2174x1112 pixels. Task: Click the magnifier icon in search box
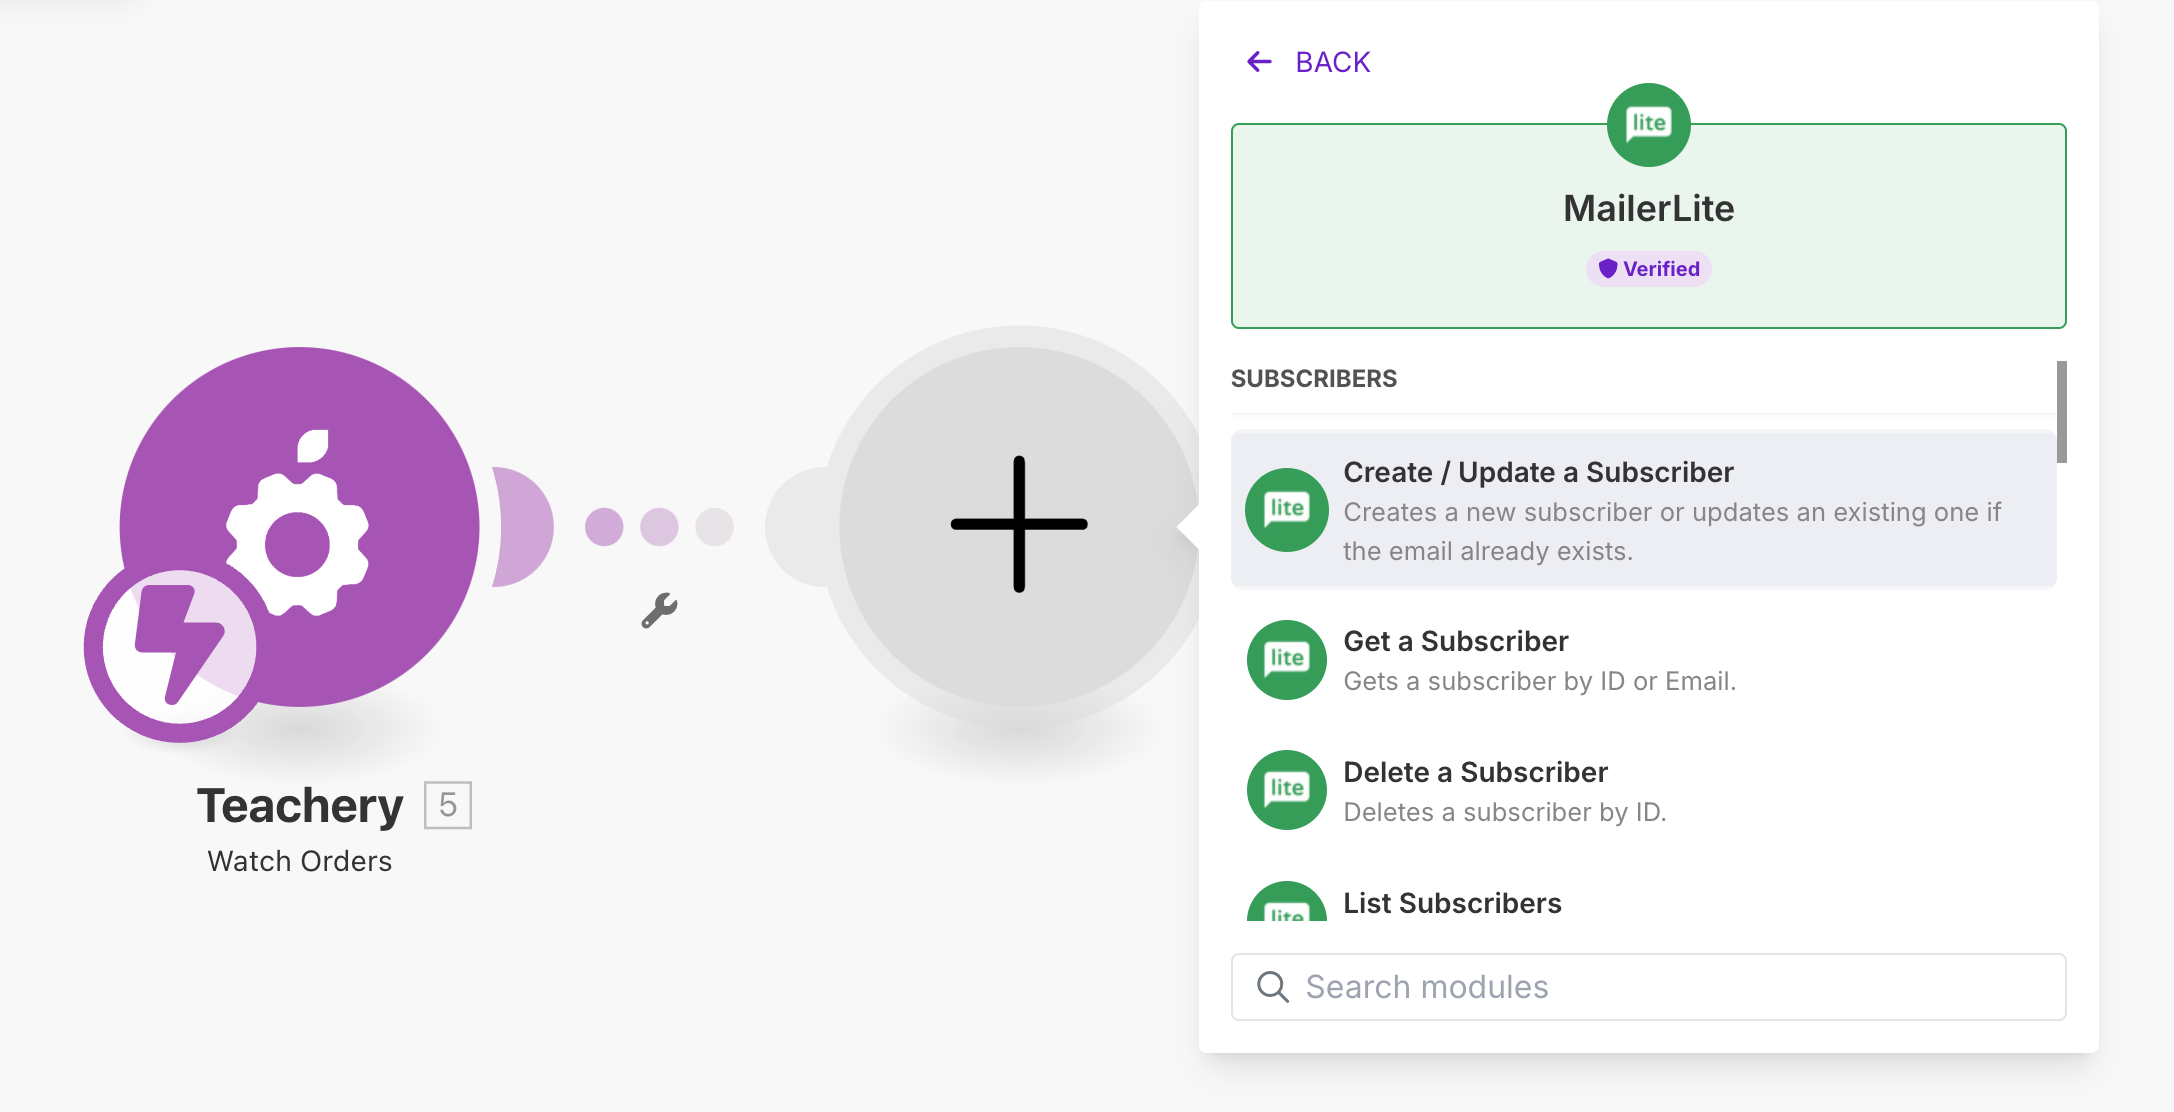(1272, 987)
